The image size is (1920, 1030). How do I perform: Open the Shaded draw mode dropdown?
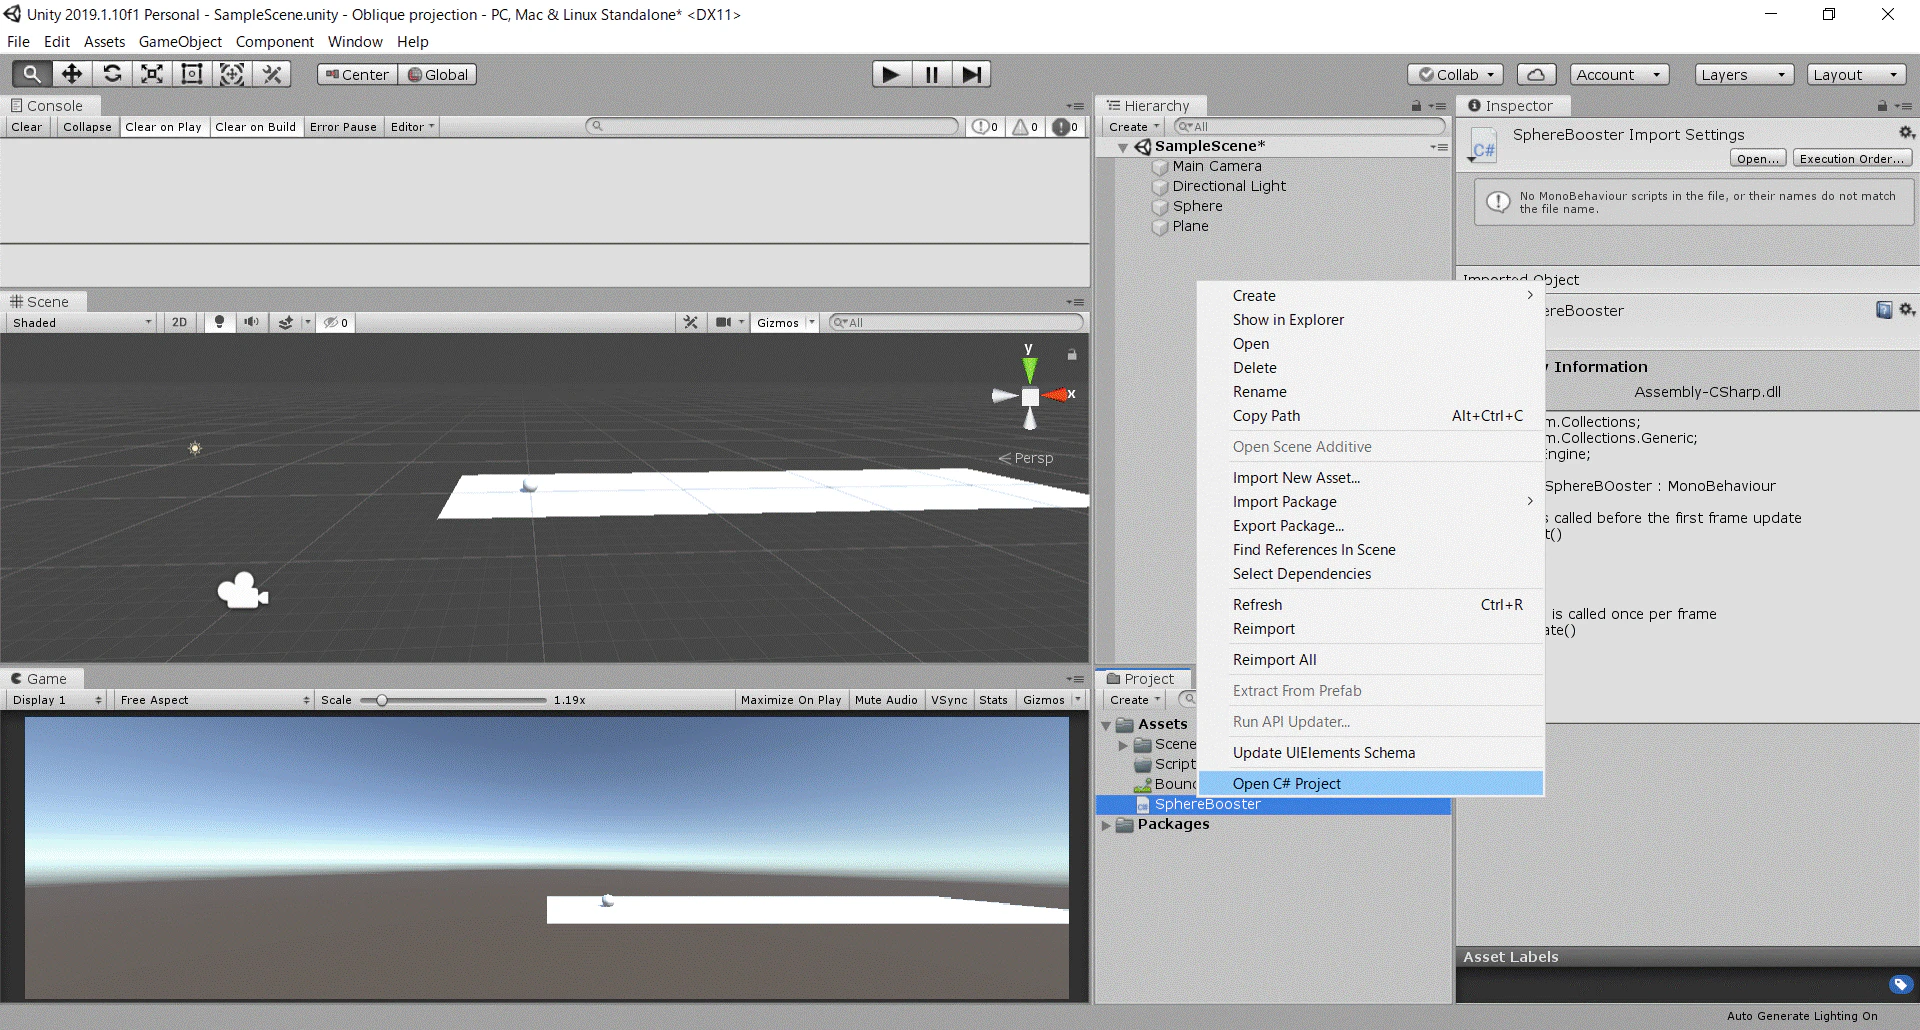tap(82, 322)
